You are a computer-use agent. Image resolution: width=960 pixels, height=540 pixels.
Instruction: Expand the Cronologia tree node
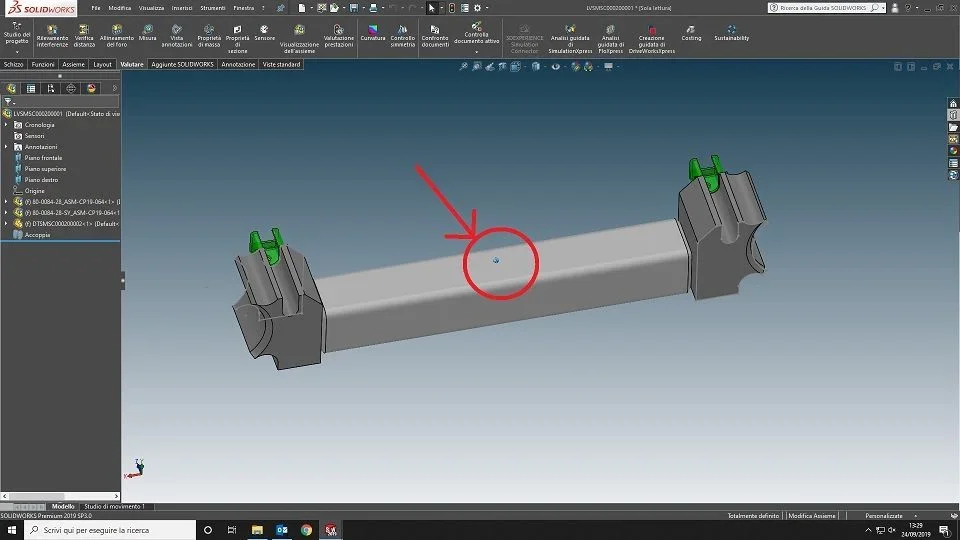pos(6,125)
